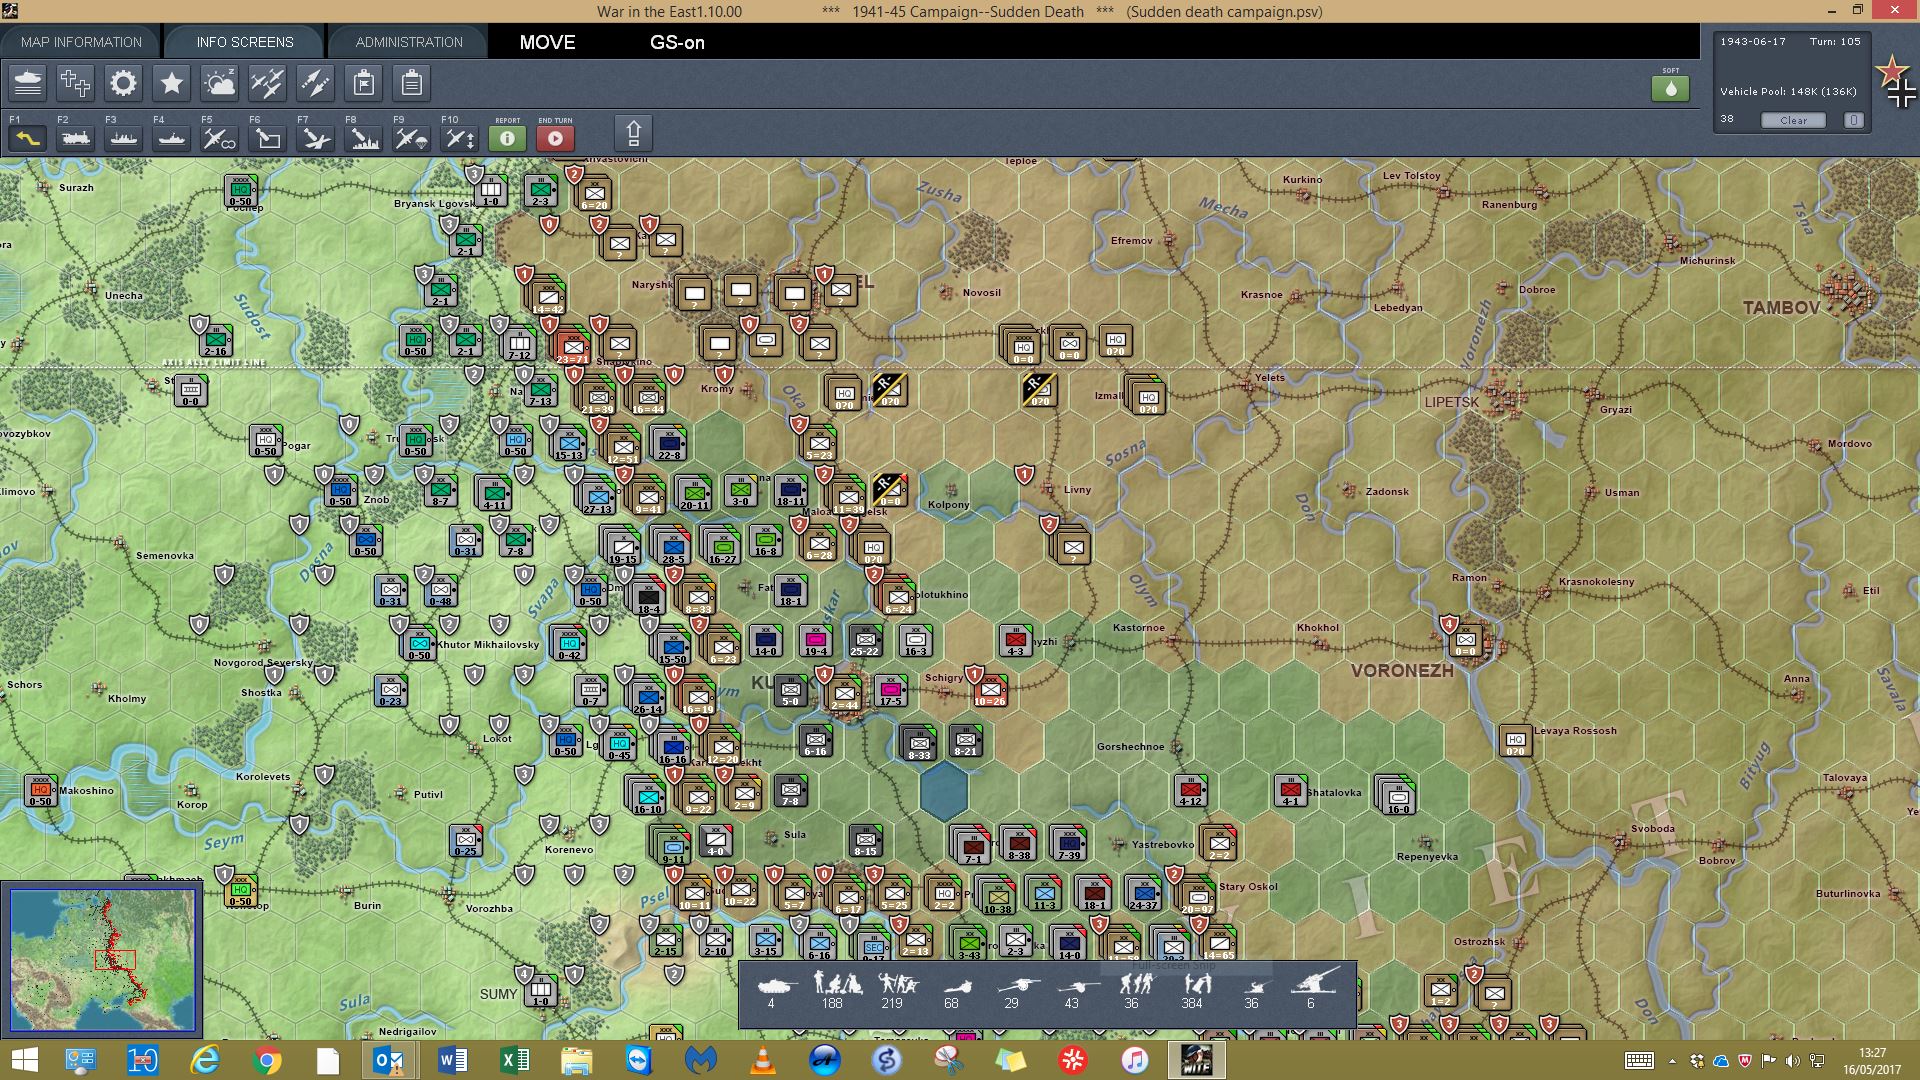Open the medical cross losses icon
1920x1080 pixels.
[x=75, y=83]
